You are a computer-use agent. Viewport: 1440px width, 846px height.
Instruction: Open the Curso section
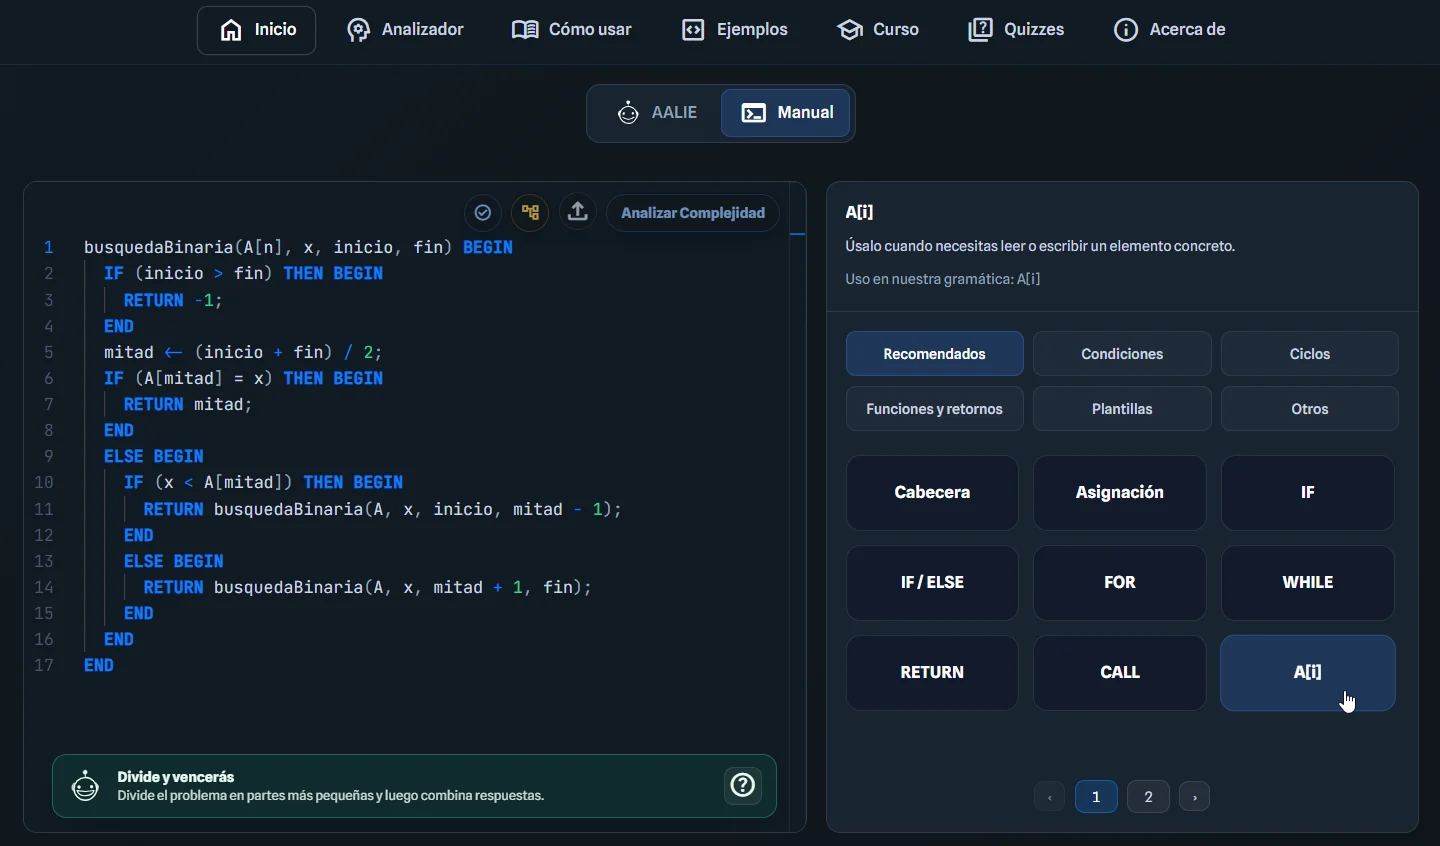click(879, 30)
